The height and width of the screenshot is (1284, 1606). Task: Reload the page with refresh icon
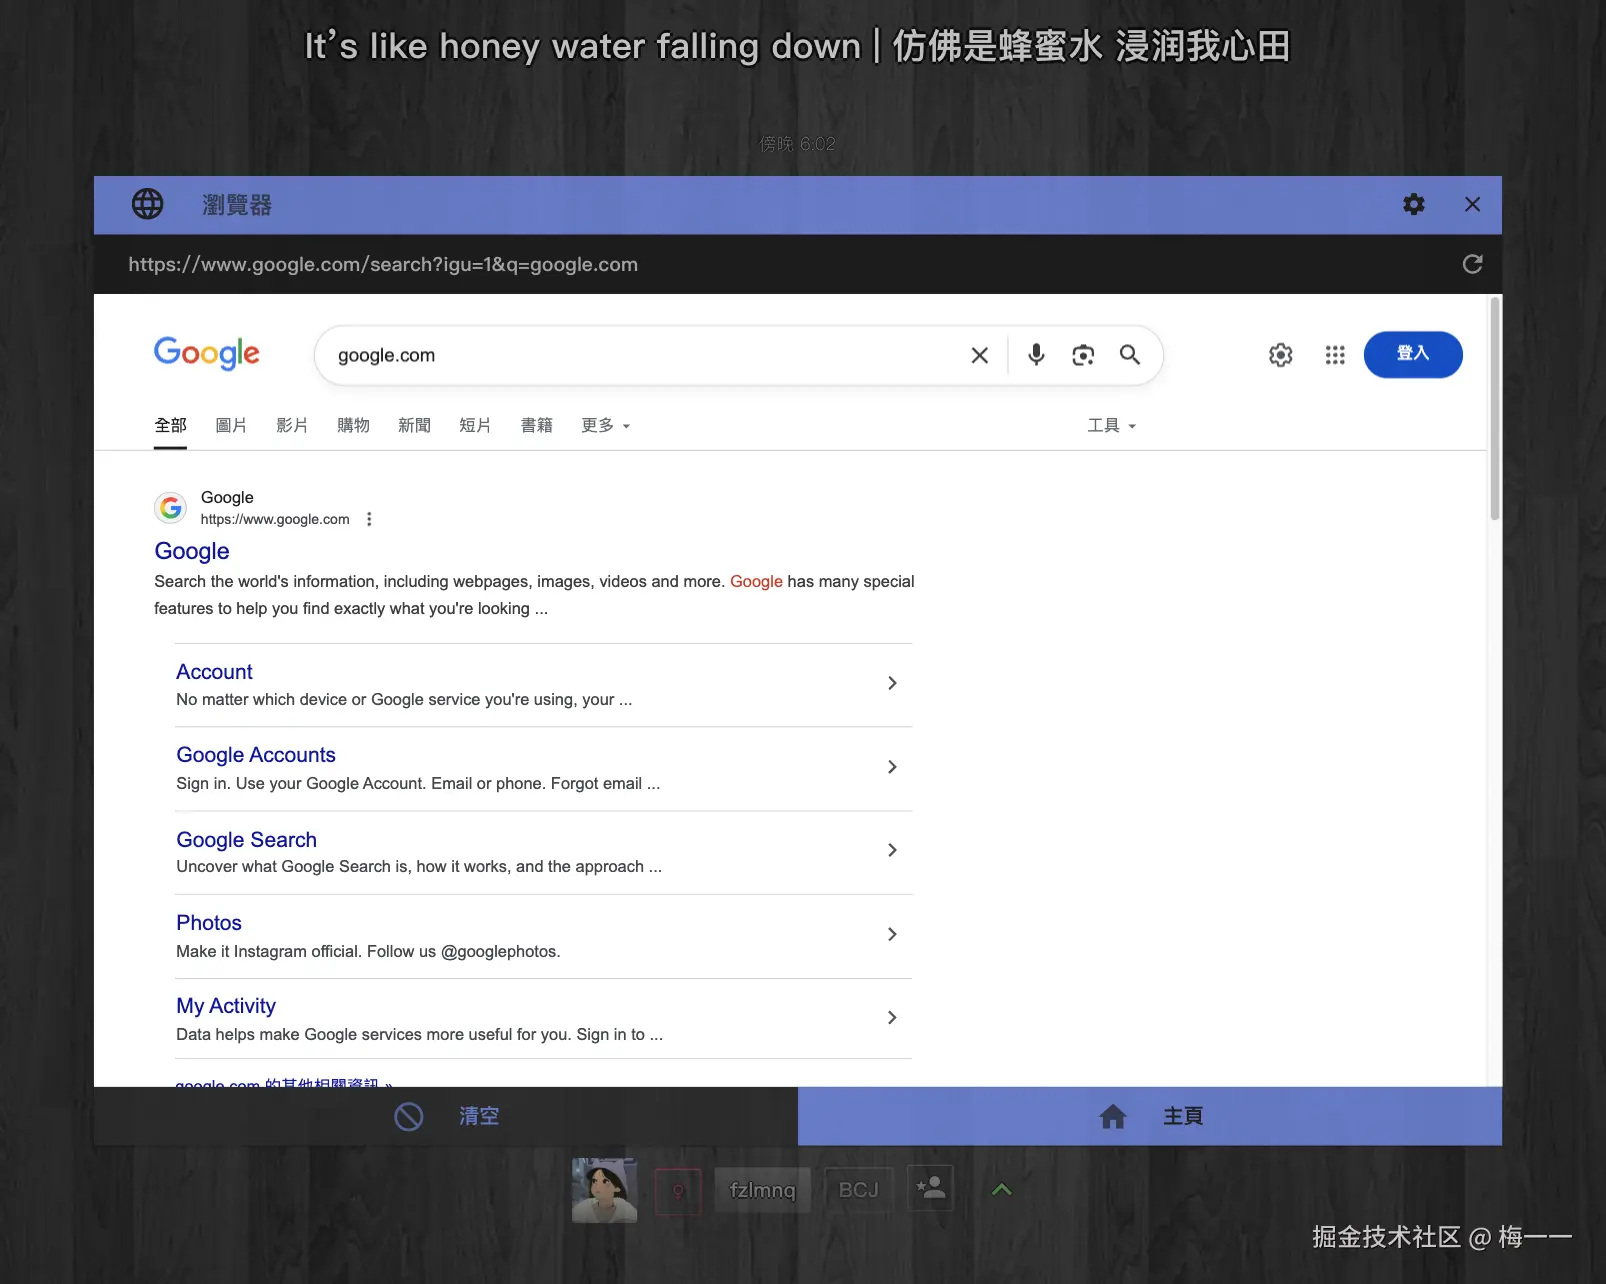tap(1472, 264)
